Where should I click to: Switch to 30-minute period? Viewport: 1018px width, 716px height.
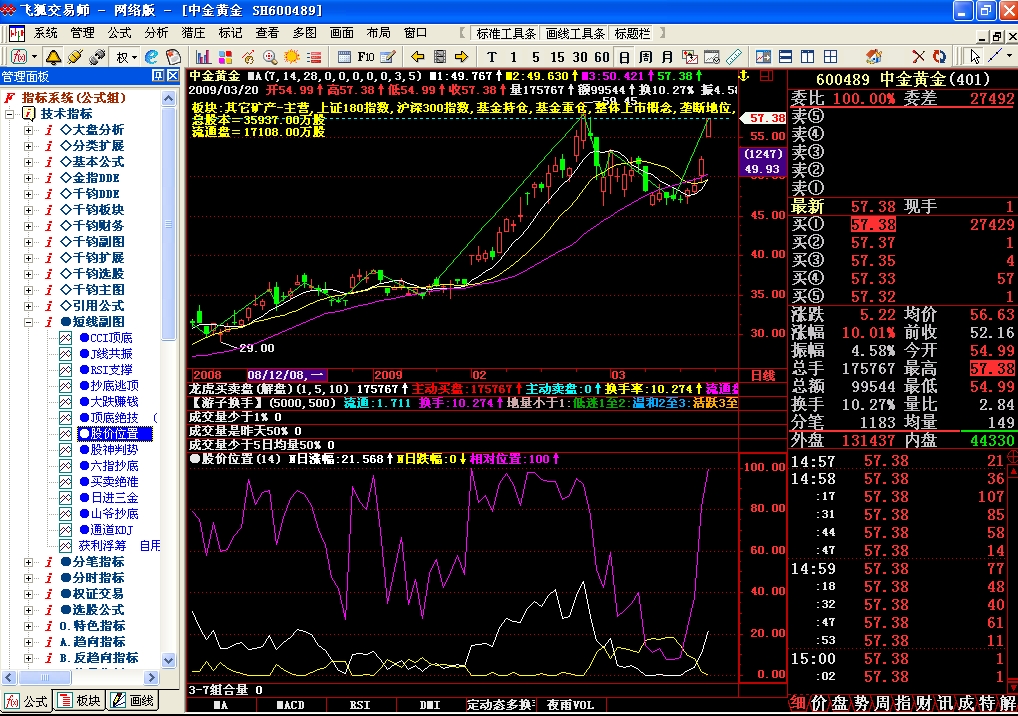pos(580,57)
